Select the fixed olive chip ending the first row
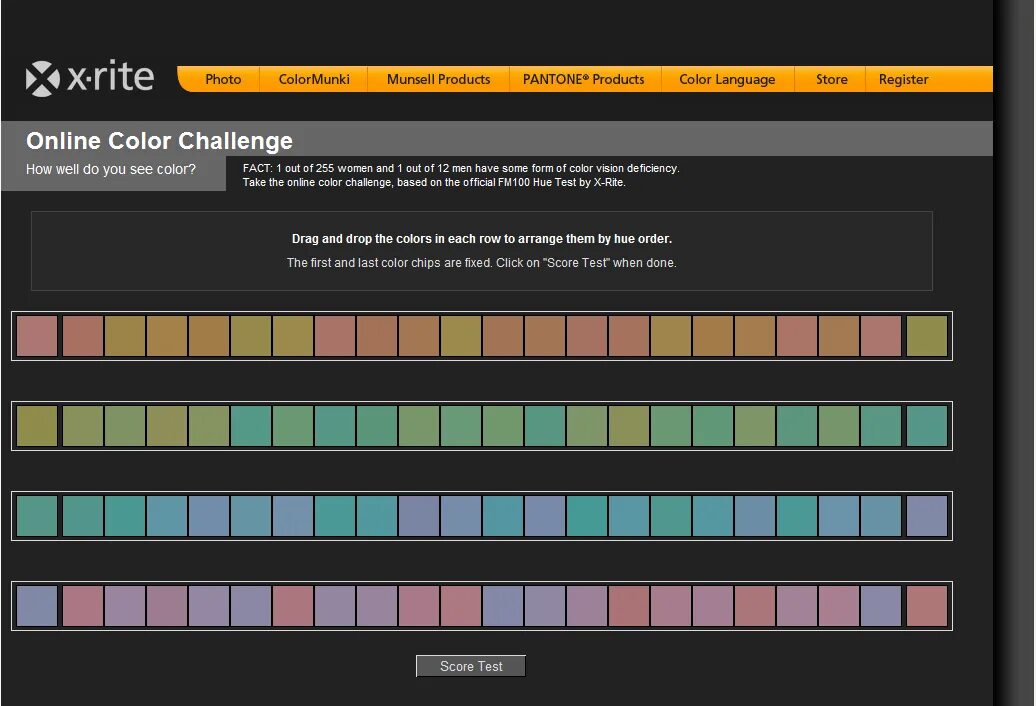 coord(927,336)
